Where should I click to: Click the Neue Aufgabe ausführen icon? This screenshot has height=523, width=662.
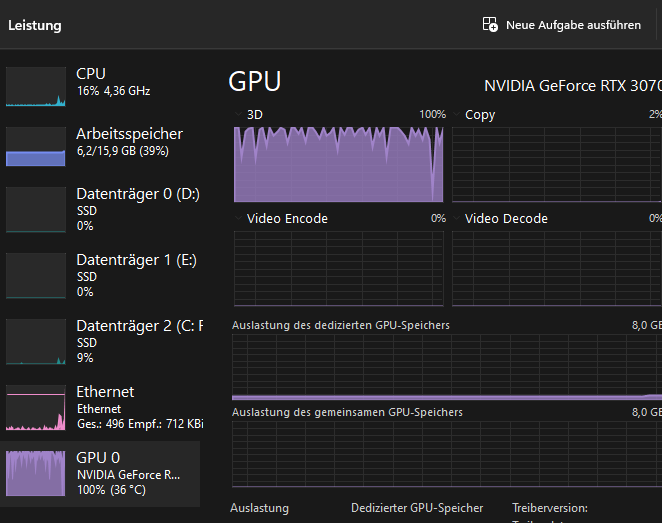click(490, 25)
